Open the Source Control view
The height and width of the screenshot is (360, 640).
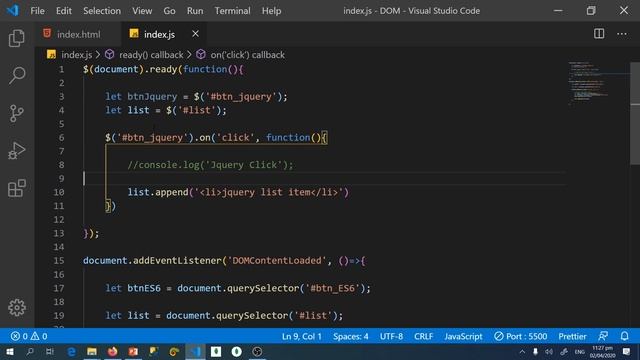[x=17, y=113]
